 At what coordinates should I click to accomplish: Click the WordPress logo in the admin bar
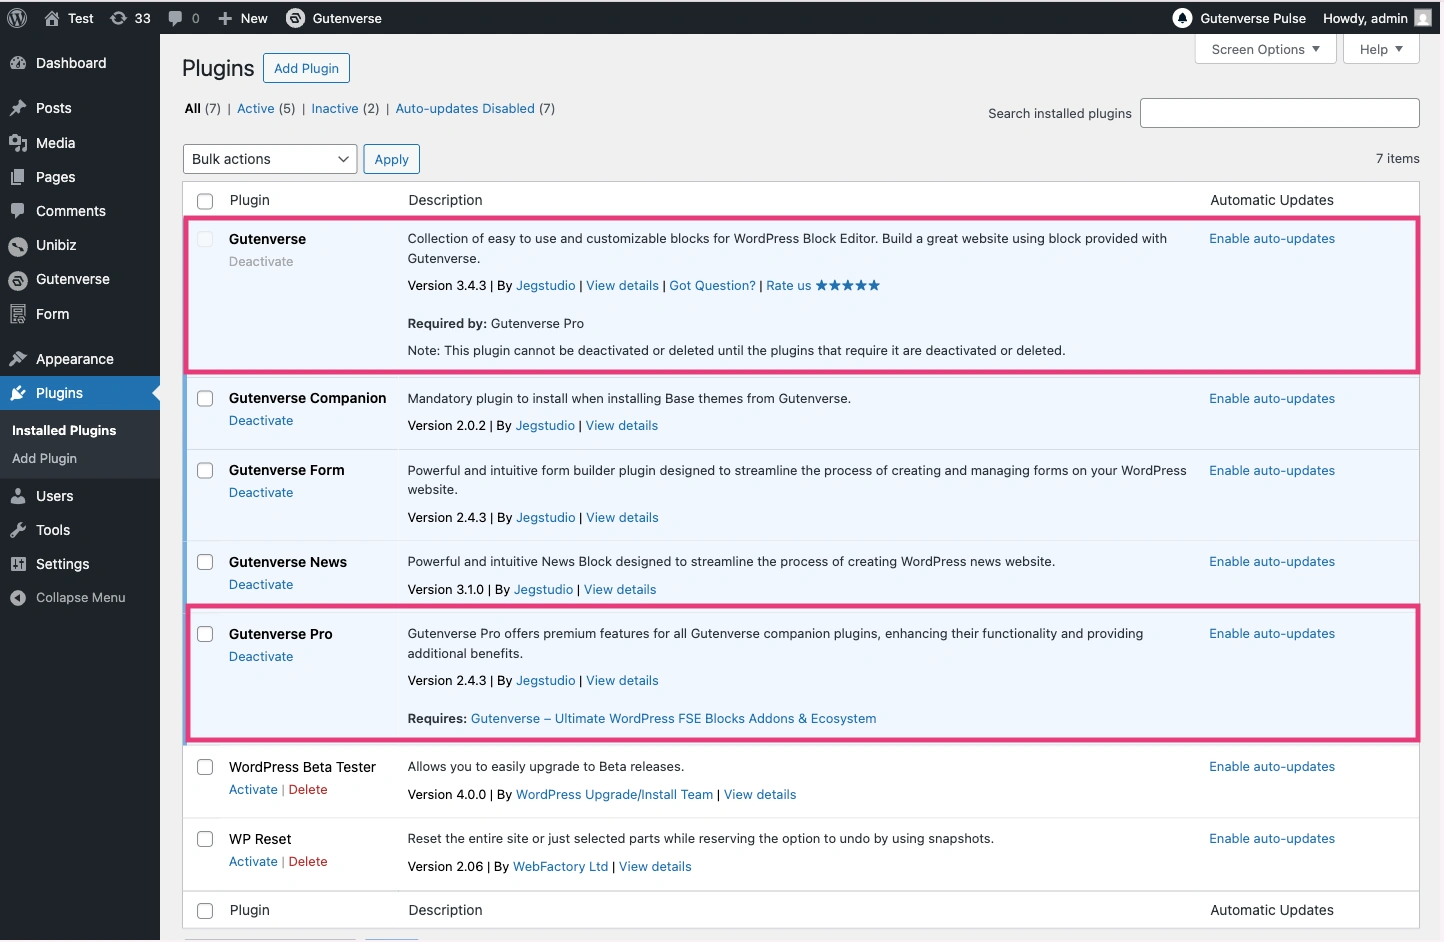[17, 18]
